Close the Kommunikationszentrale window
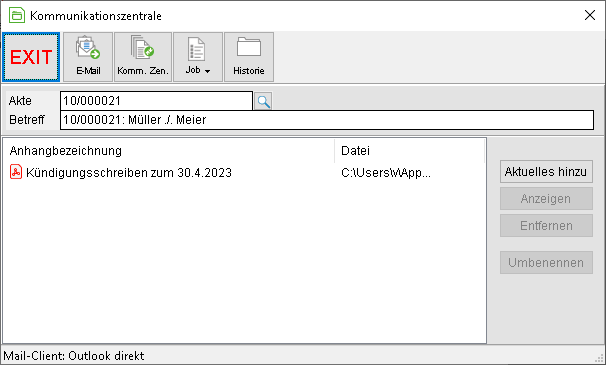 590,15
